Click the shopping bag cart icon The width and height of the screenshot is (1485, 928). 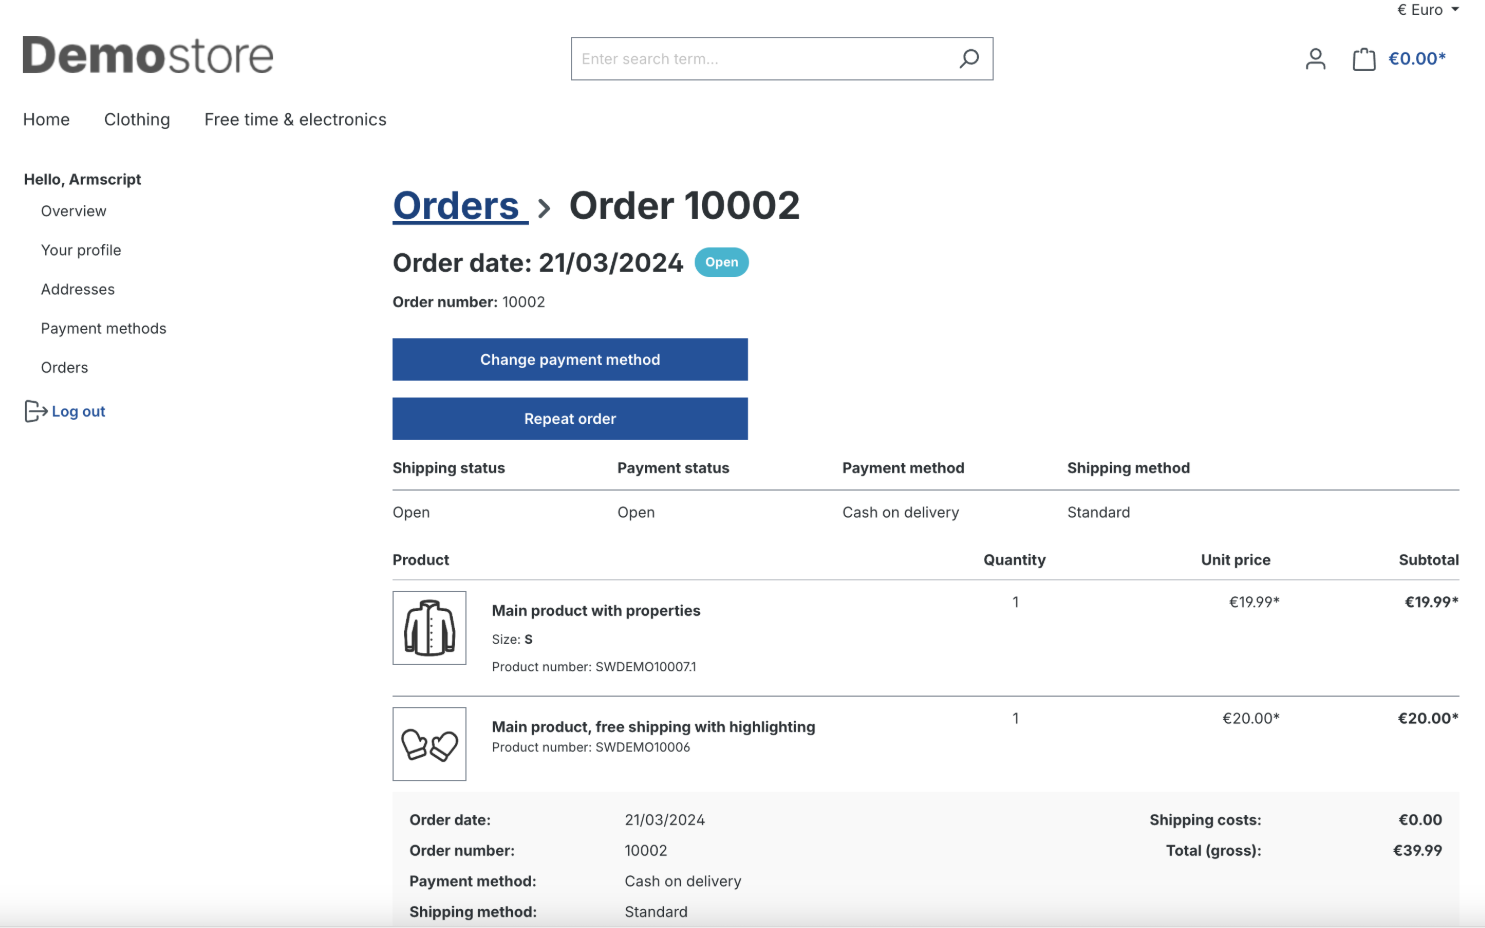(x=1363, y=58)
